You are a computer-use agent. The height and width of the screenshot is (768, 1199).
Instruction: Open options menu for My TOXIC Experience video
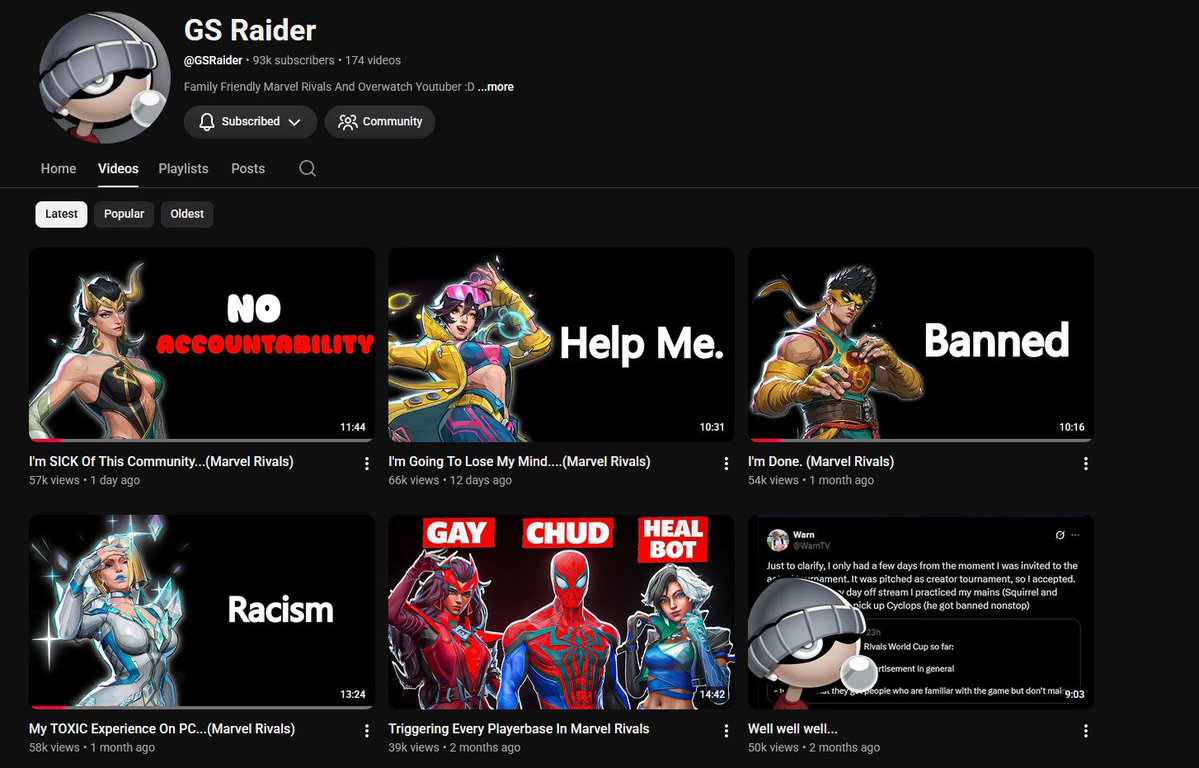(x=367, y=731)
